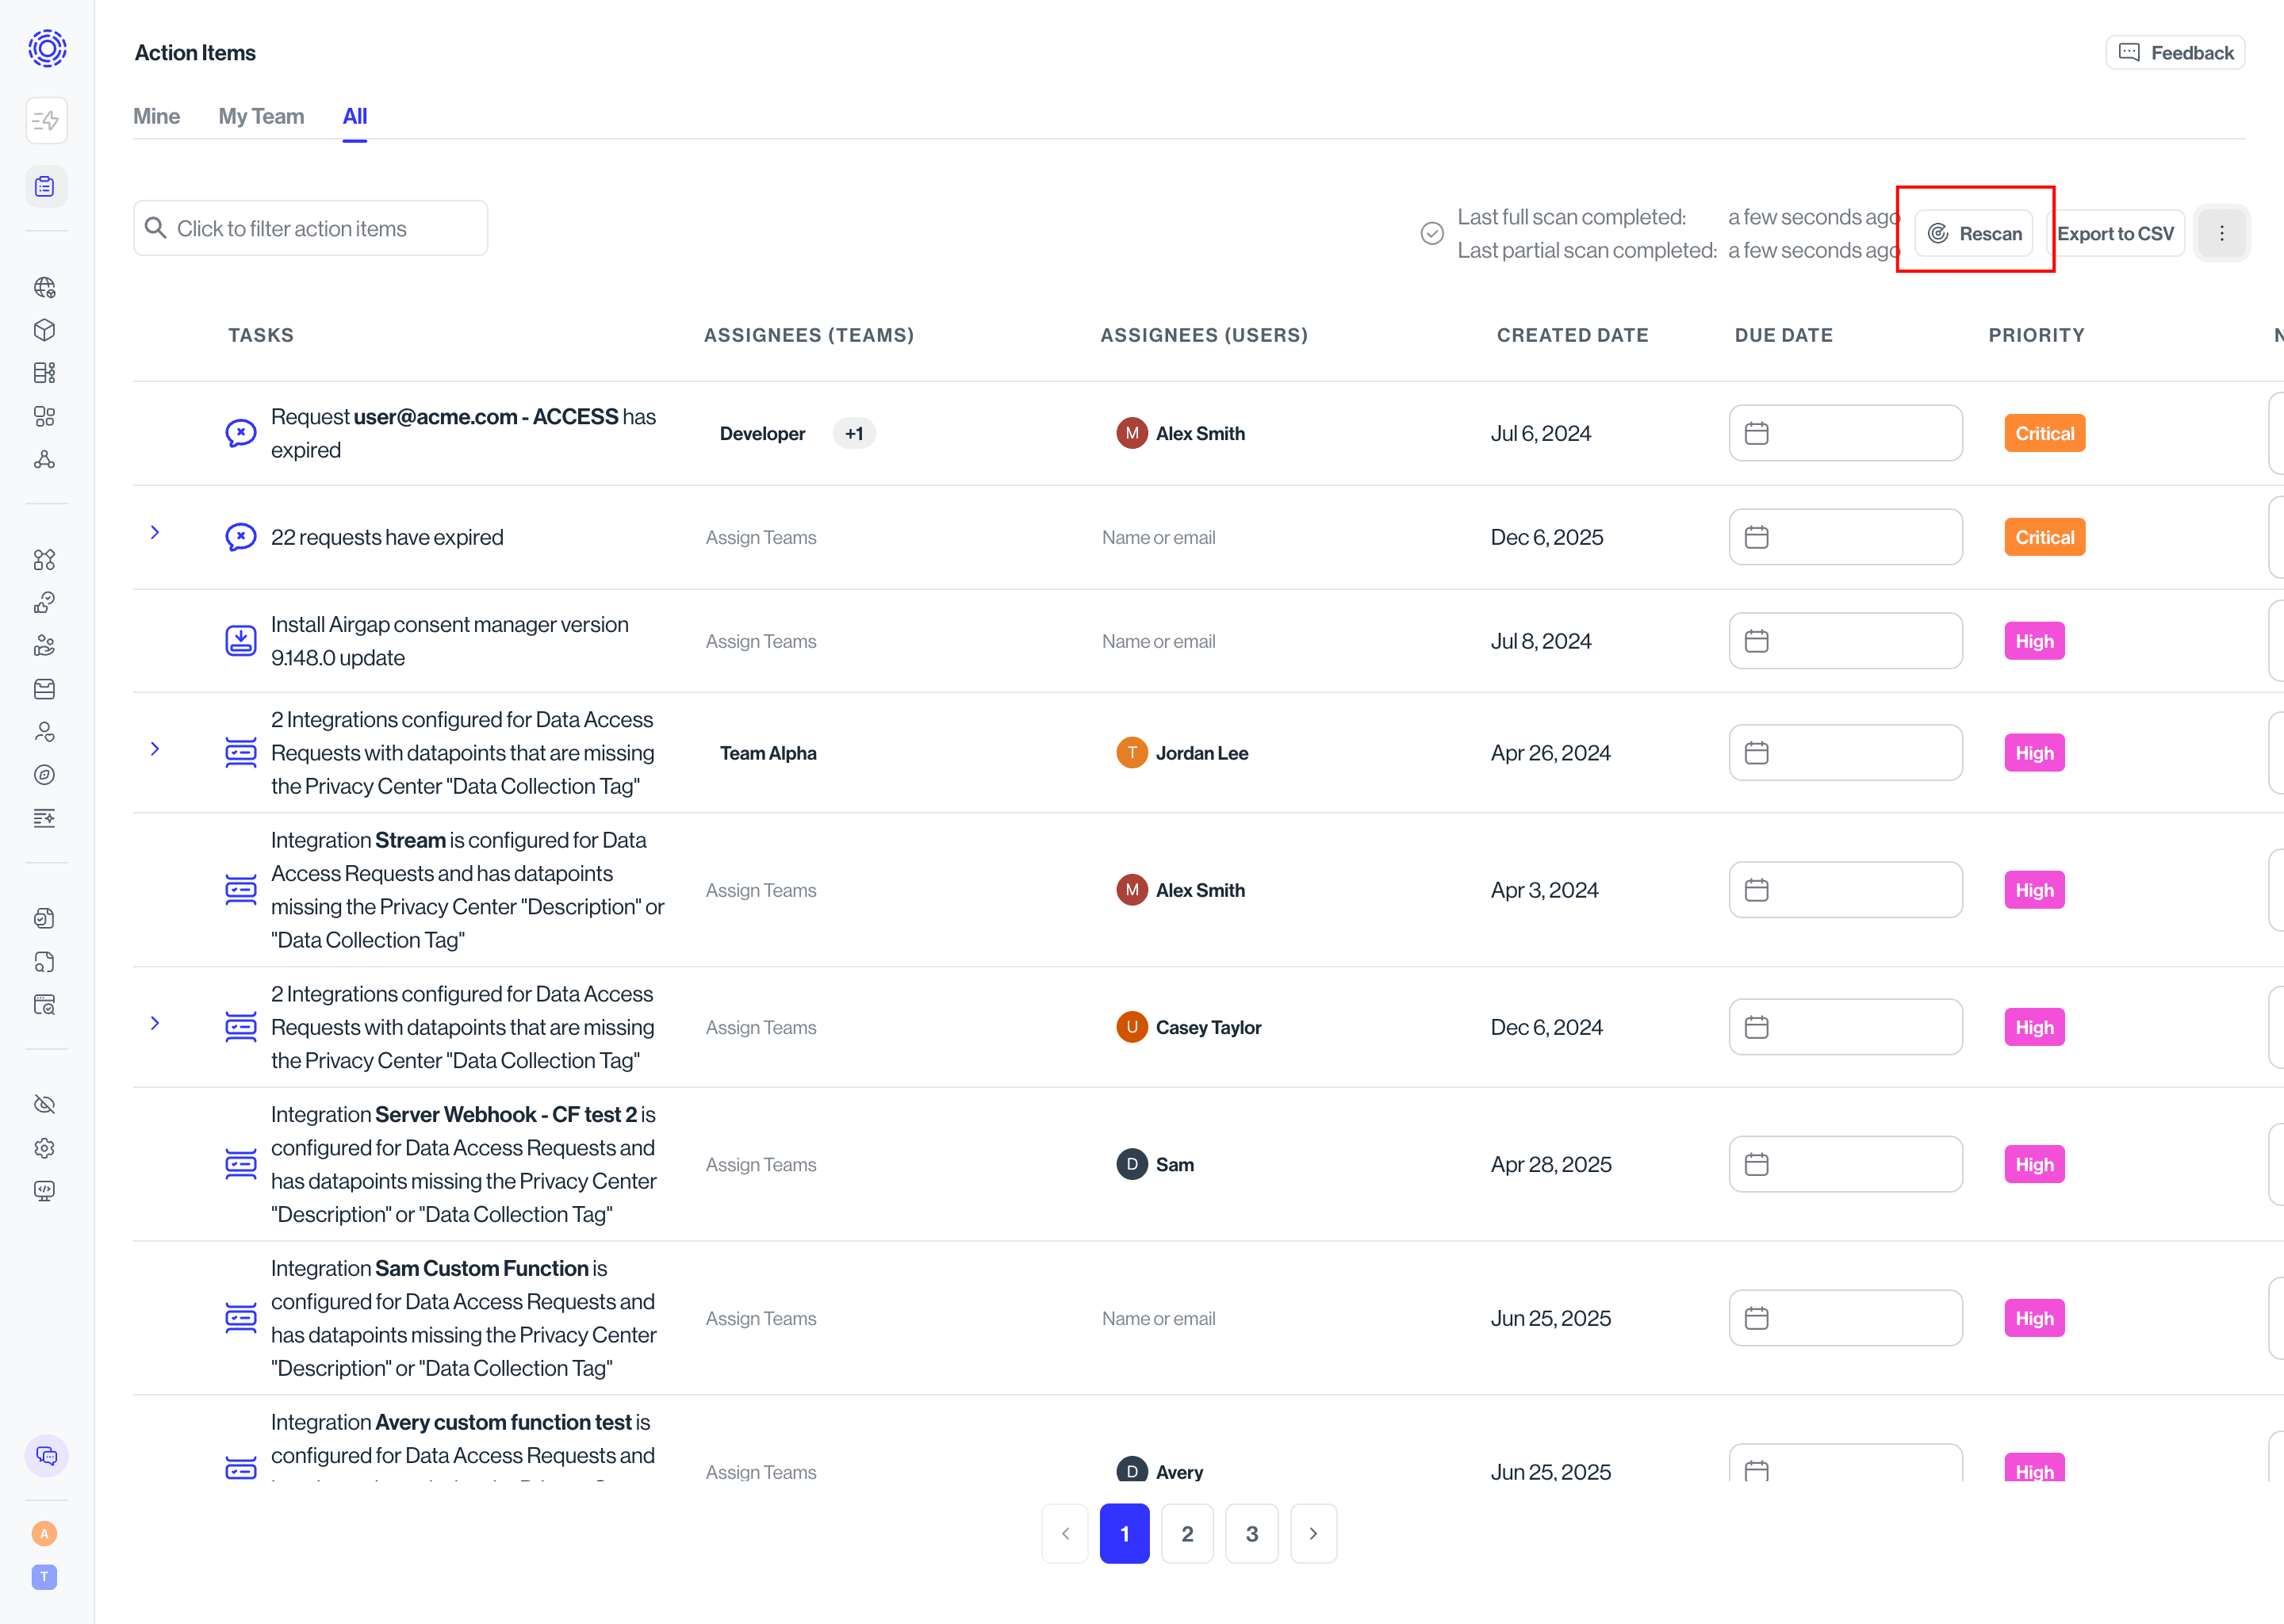Click the filter action items search field

[311, 228]
